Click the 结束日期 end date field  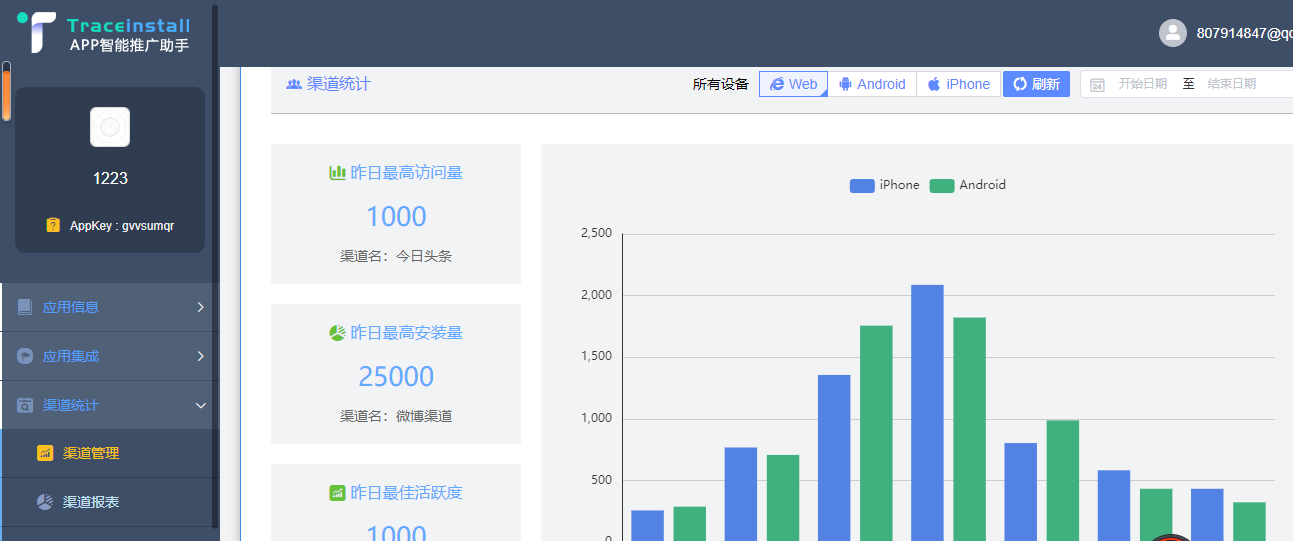pos(1231,84)
